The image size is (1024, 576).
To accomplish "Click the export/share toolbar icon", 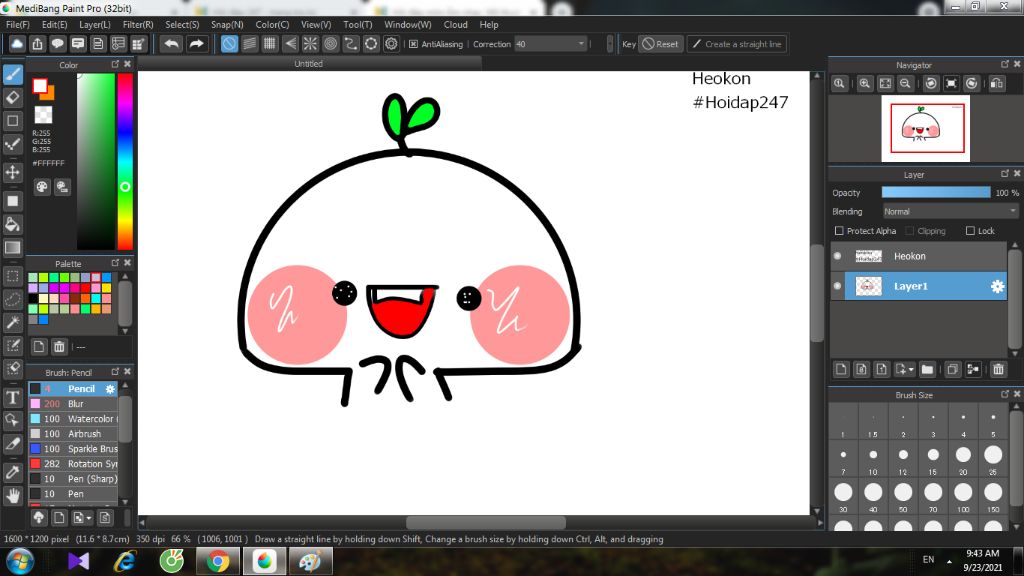I will (37, 44).
